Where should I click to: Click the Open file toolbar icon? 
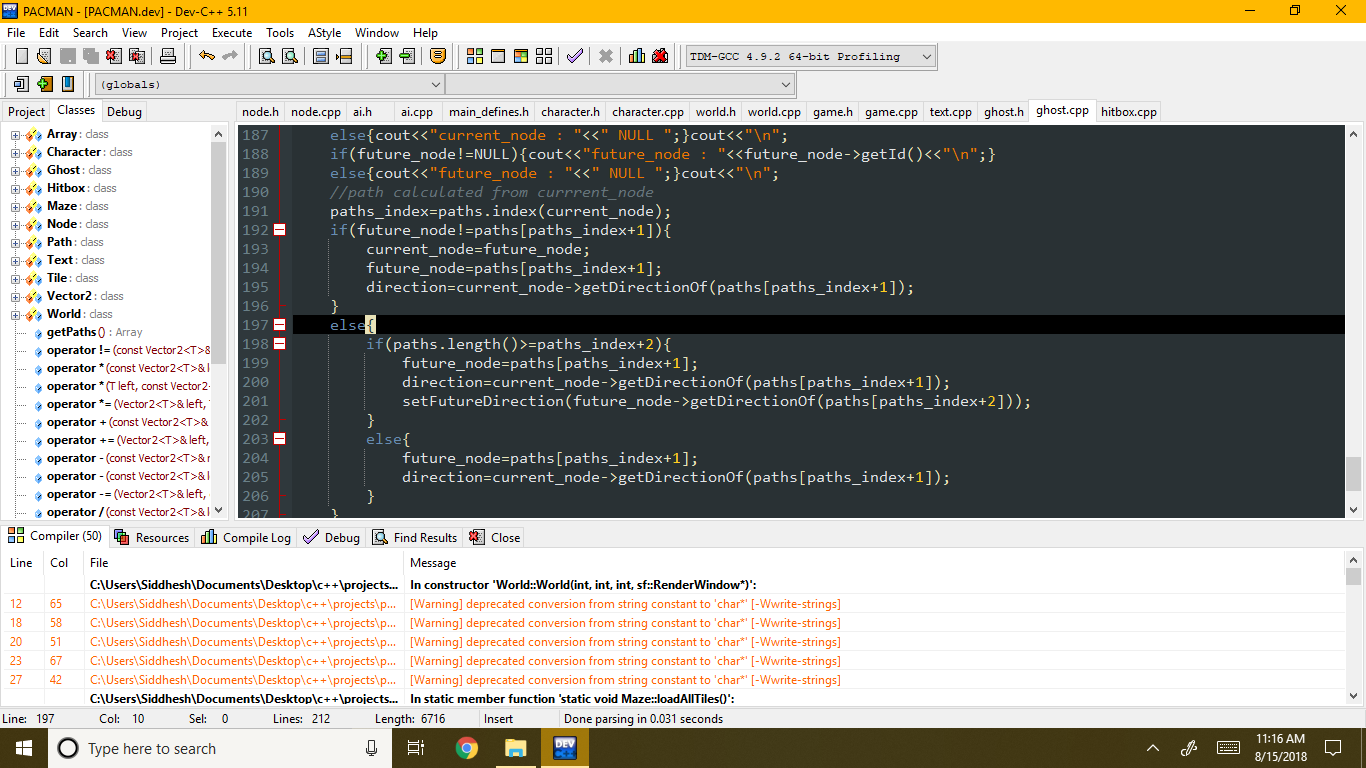pos(44,56)
